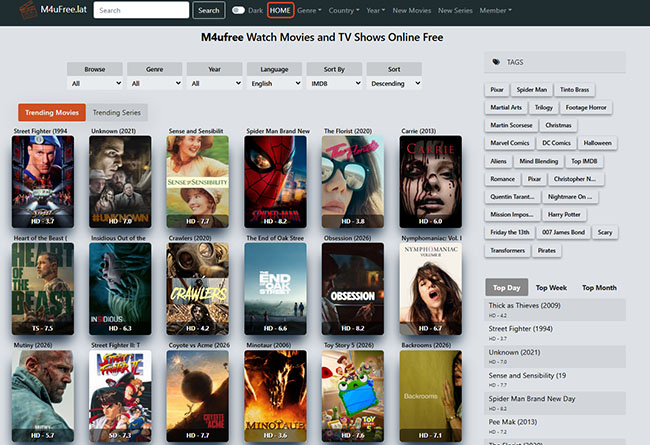Click the tags icon in TAGS header
Image resolution: width=650 pixels, height=445 pixels.
496,62
